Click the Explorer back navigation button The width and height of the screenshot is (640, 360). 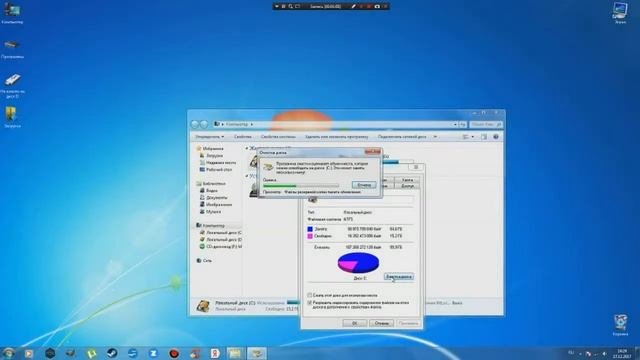coord(195,124)
